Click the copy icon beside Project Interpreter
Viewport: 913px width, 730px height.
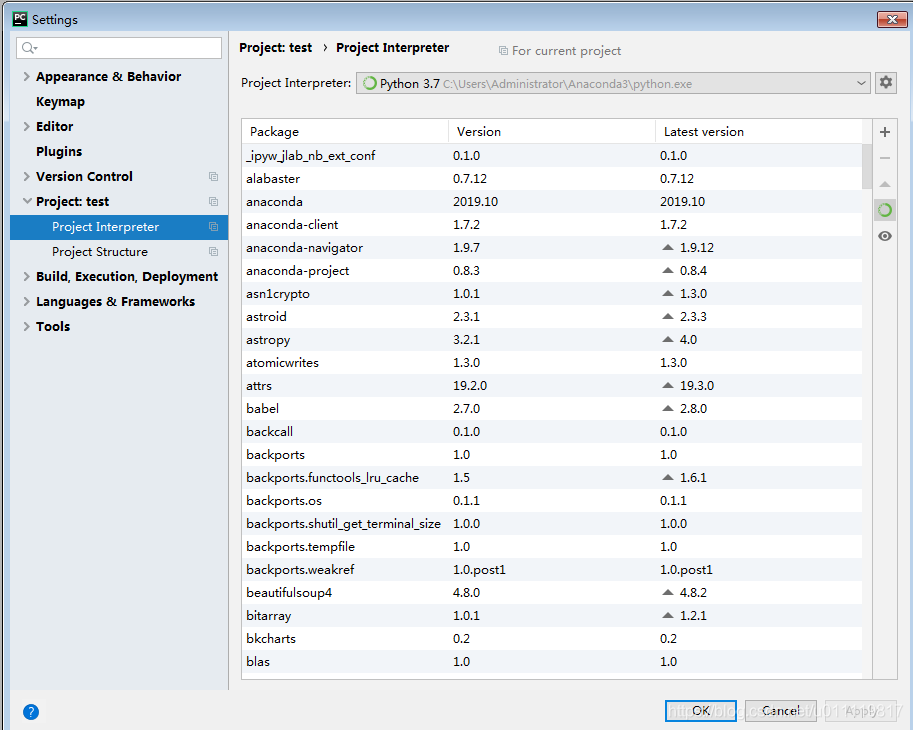click(214, 226)
